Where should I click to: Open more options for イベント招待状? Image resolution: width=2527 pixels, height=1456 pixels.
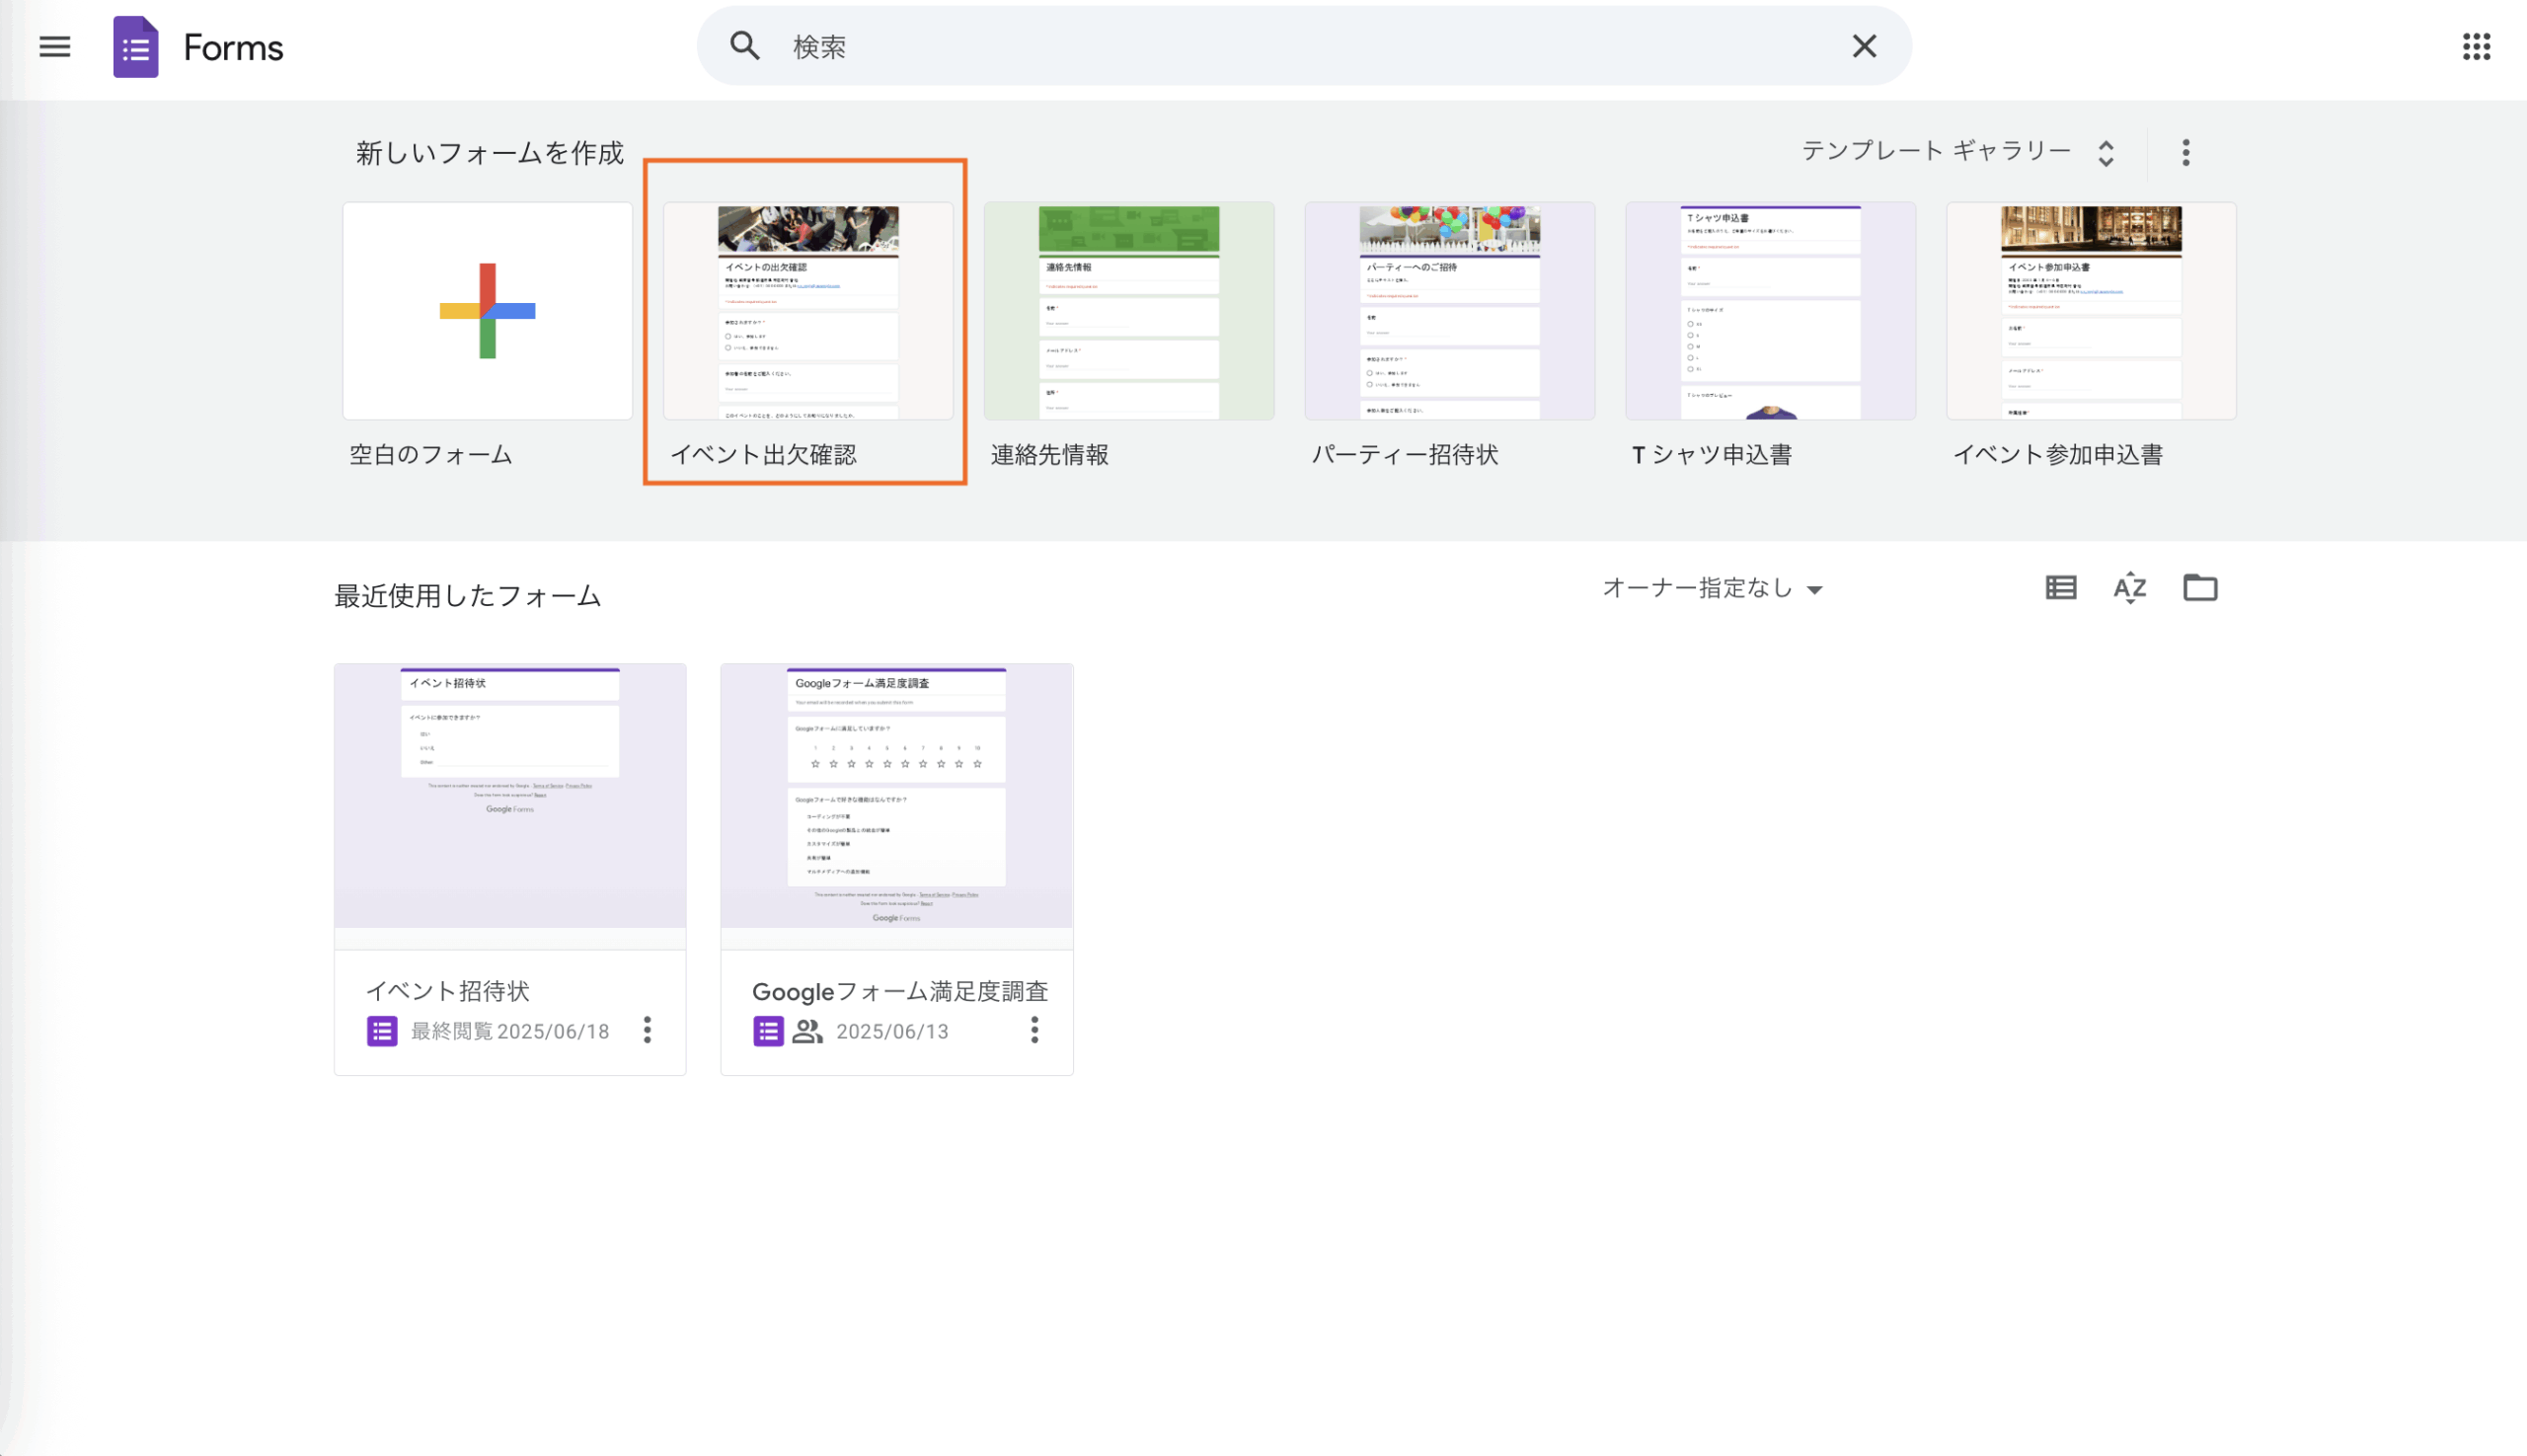647,1030
